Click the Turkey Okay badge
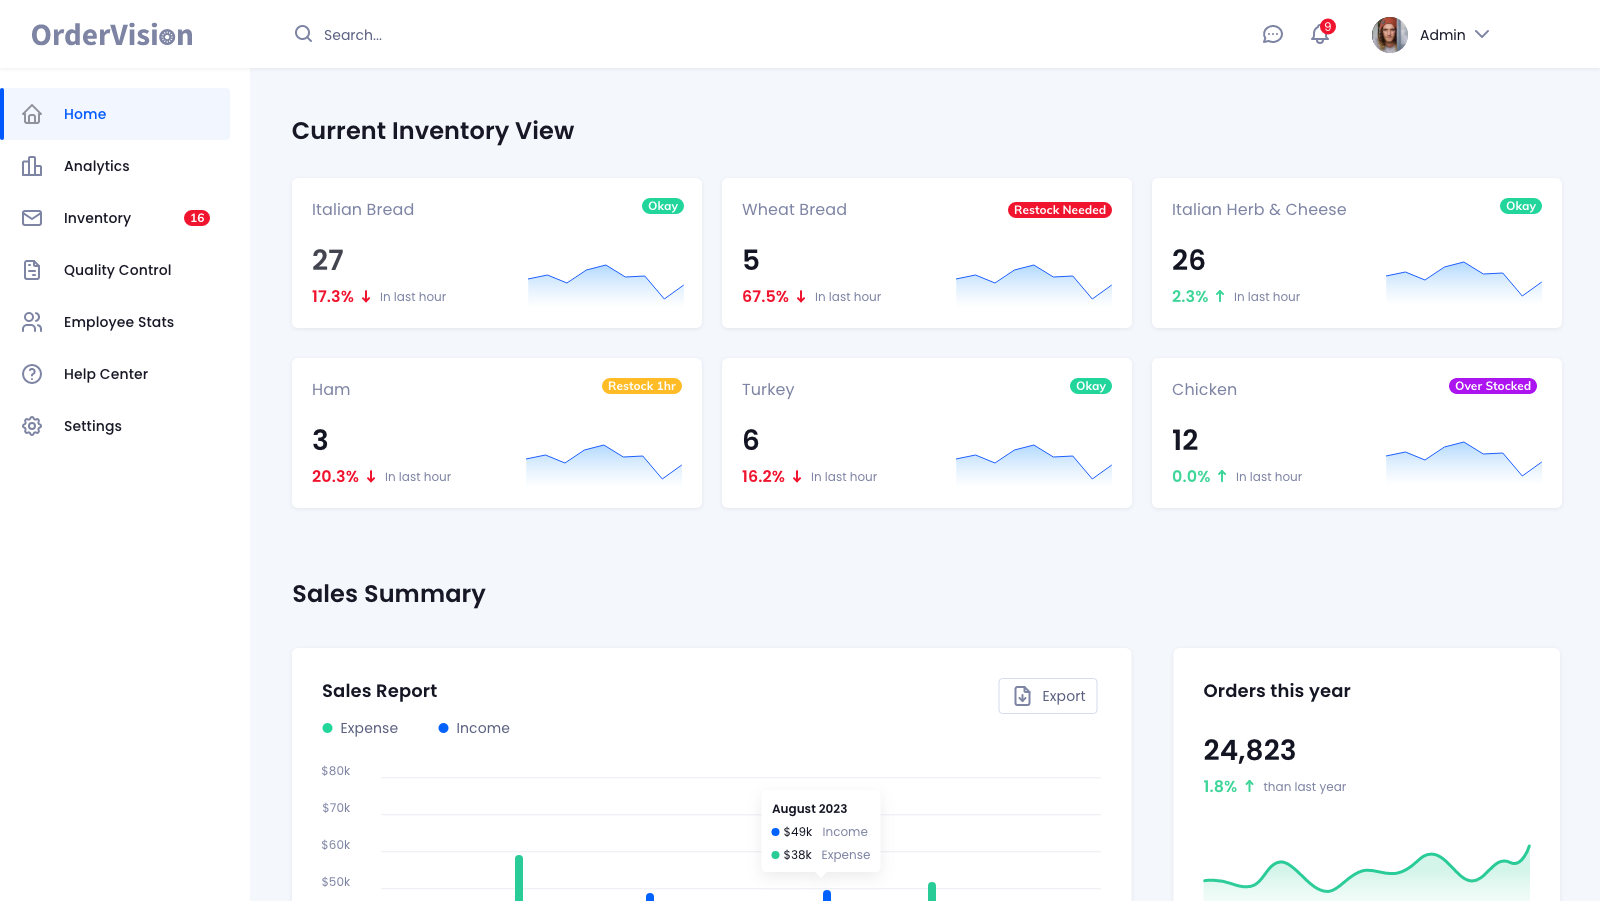This screenshot has height=901, width=1600. (1091, 386)
